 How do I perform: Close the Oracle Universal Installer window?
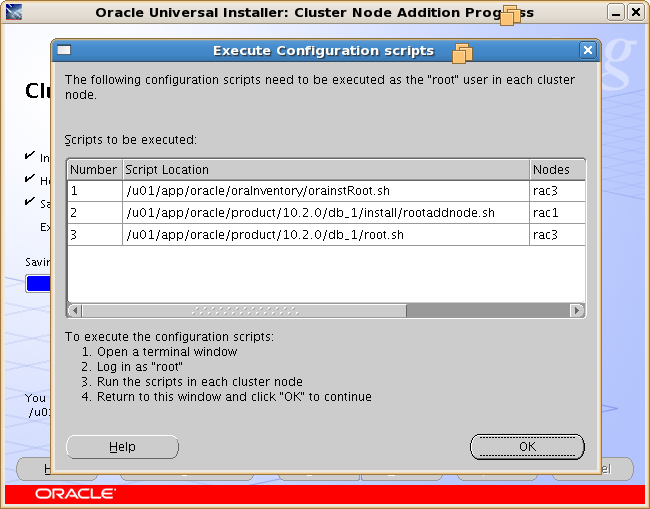point(636,12)
